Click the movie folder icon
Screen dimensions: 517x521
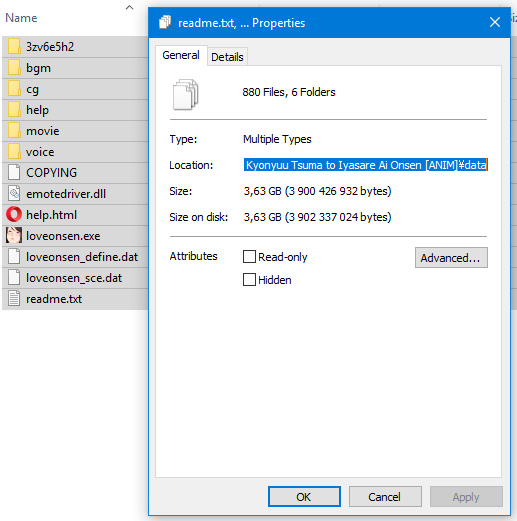tap(14, 130)
